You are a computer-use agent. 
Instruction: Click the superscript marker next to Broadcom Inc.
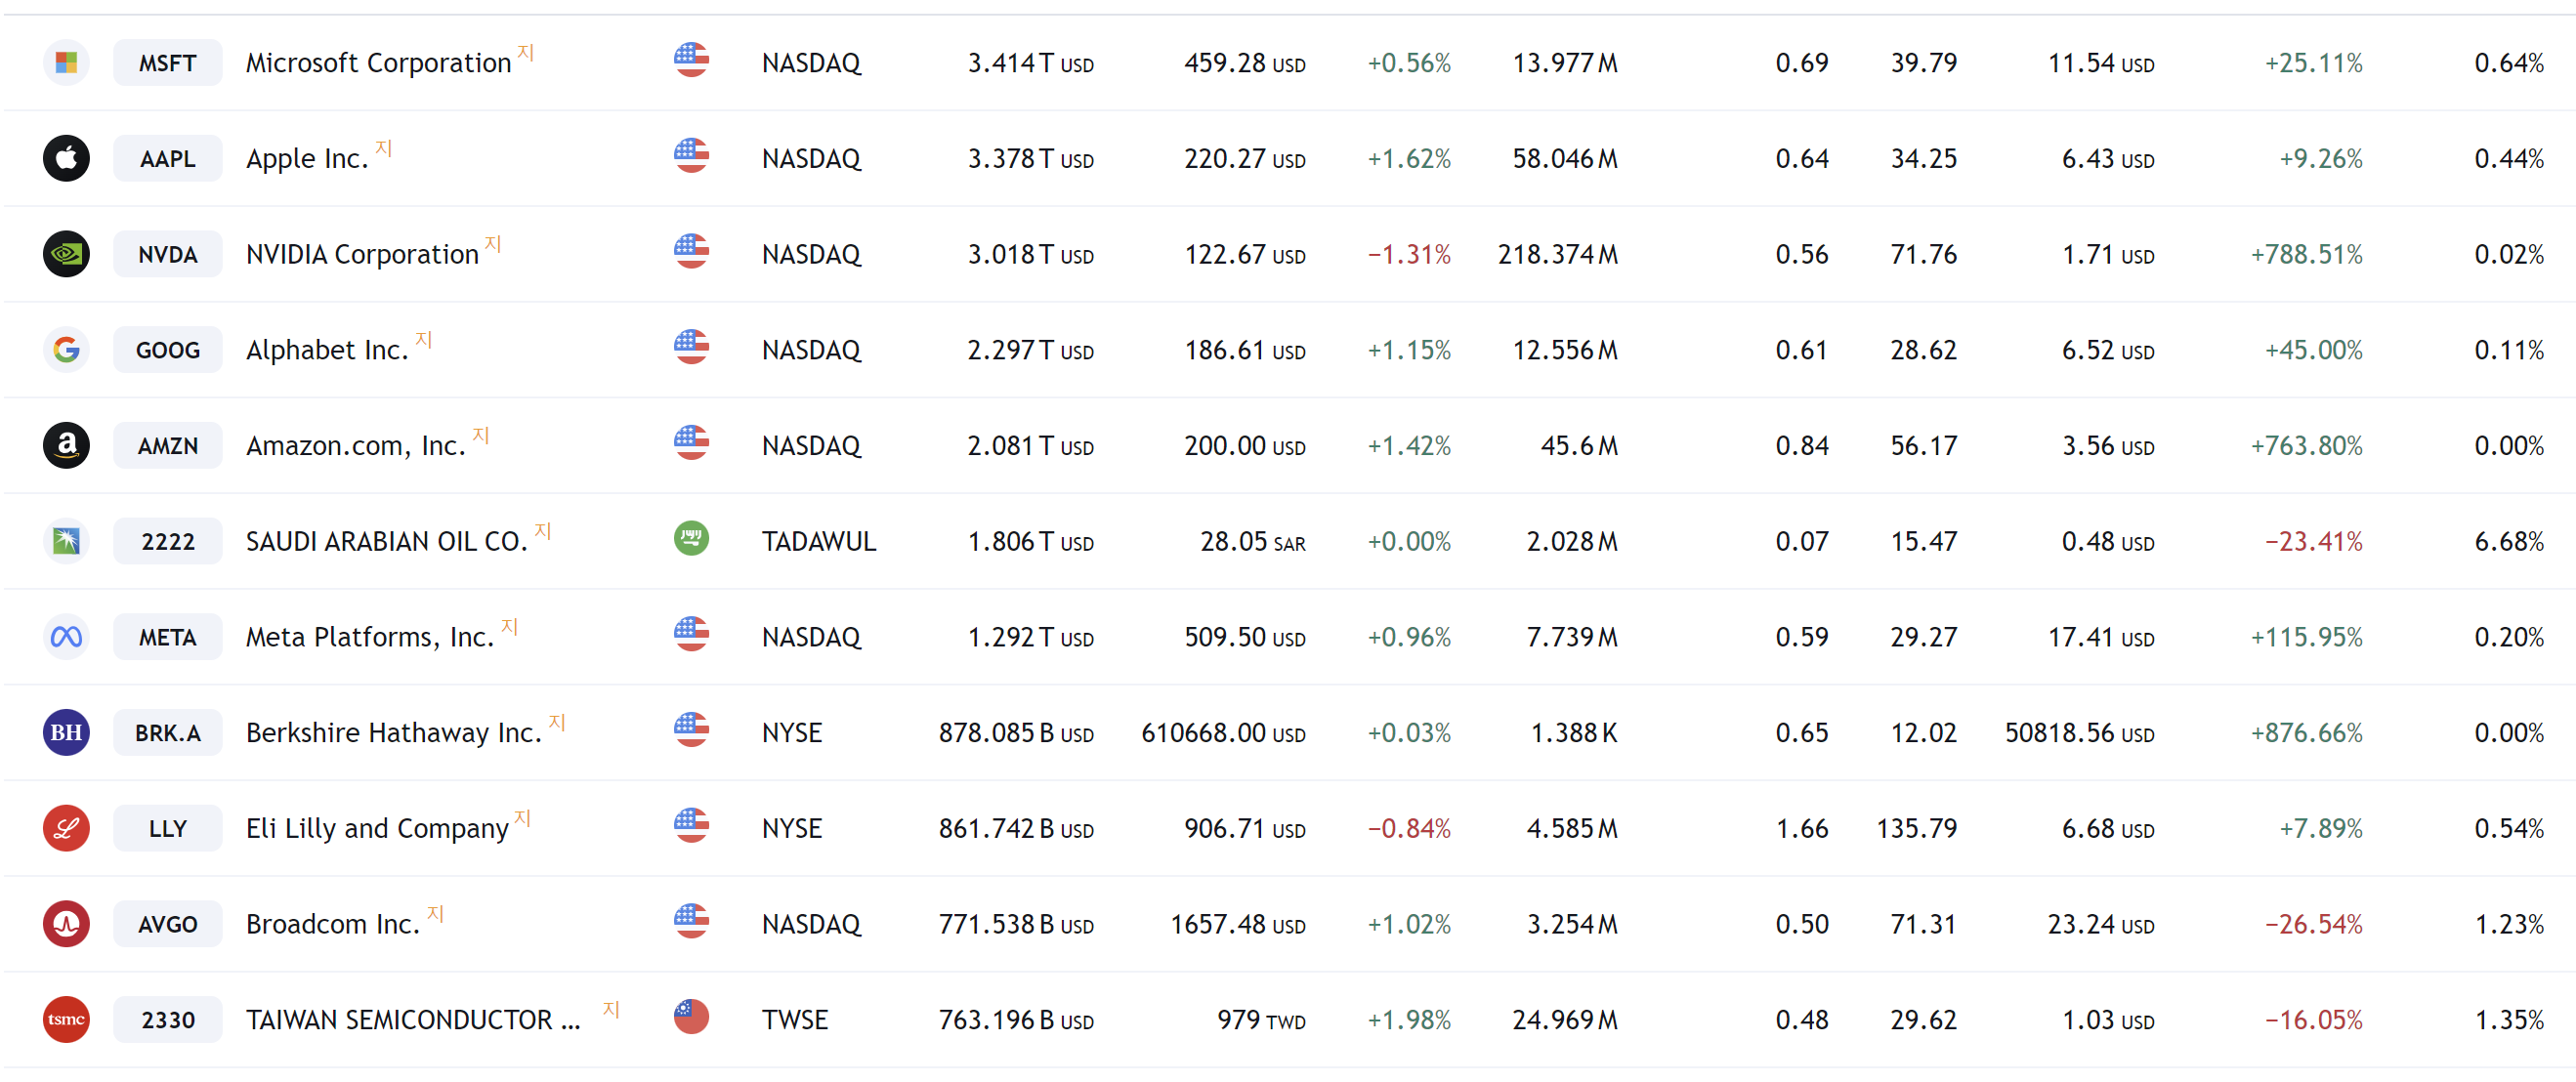(x=435, y=913)
